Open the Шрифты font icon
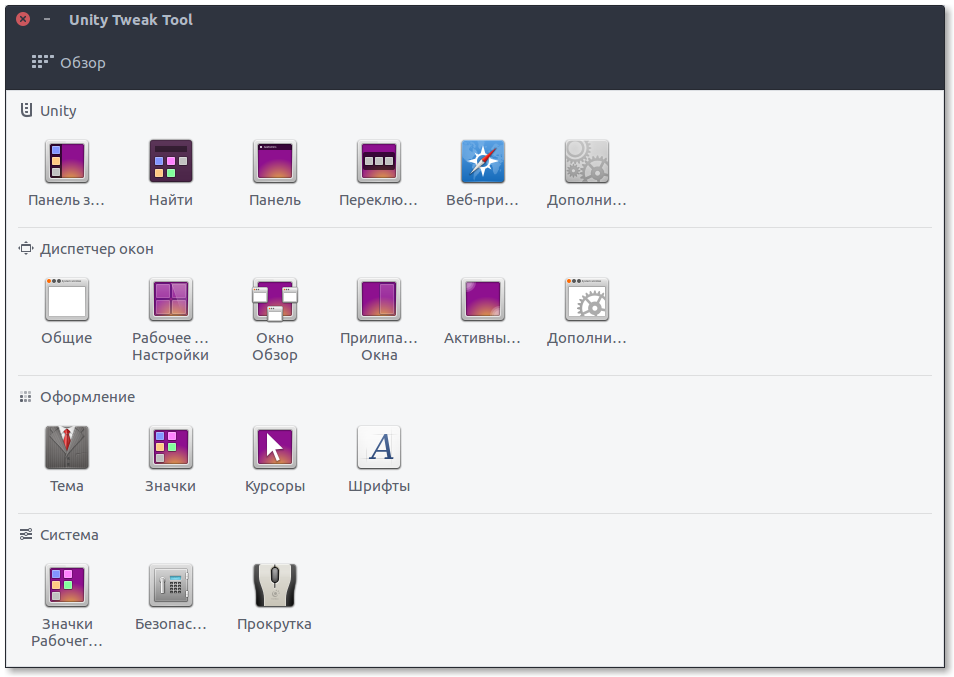Image resolution: width=954 pixels, height=677 pixels. [379, 447]
